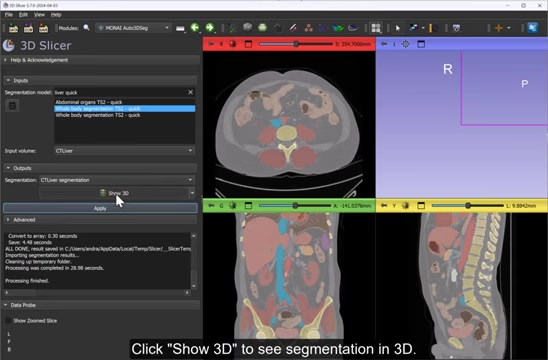Select Whole body segmentation TS2 - quick

point(124,115)
